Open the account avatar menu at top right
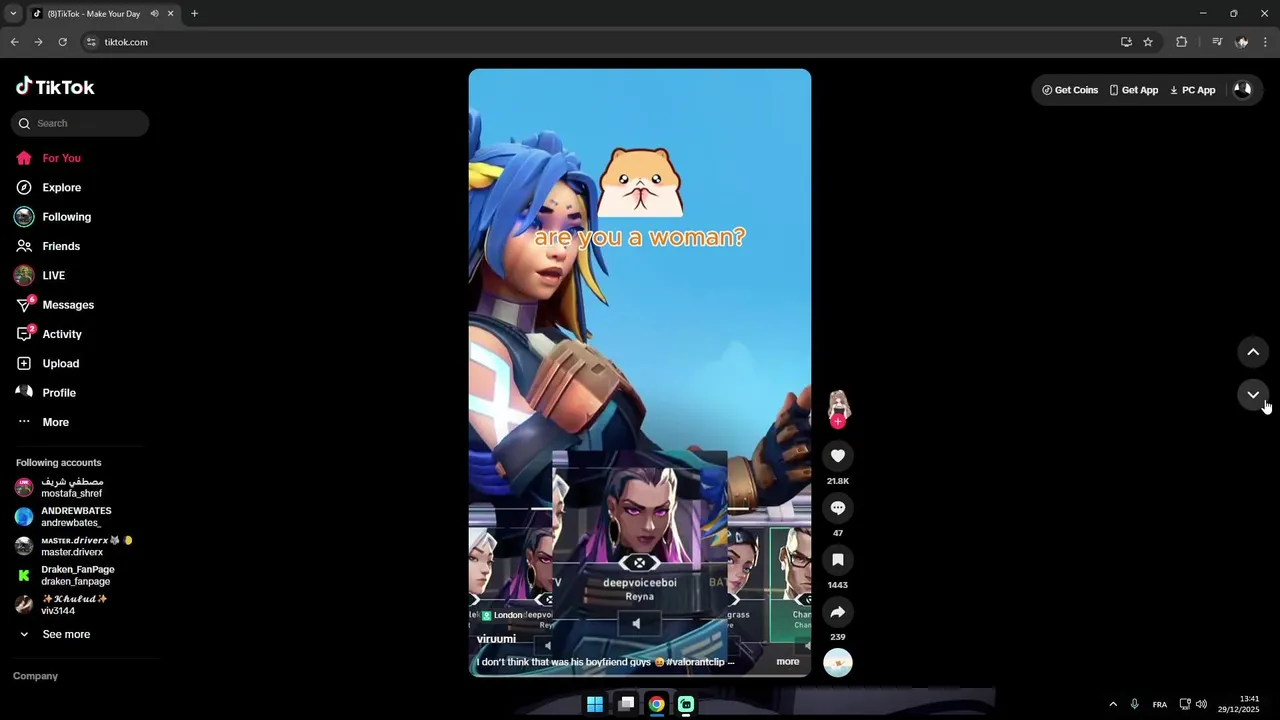 click(1242, 90)
